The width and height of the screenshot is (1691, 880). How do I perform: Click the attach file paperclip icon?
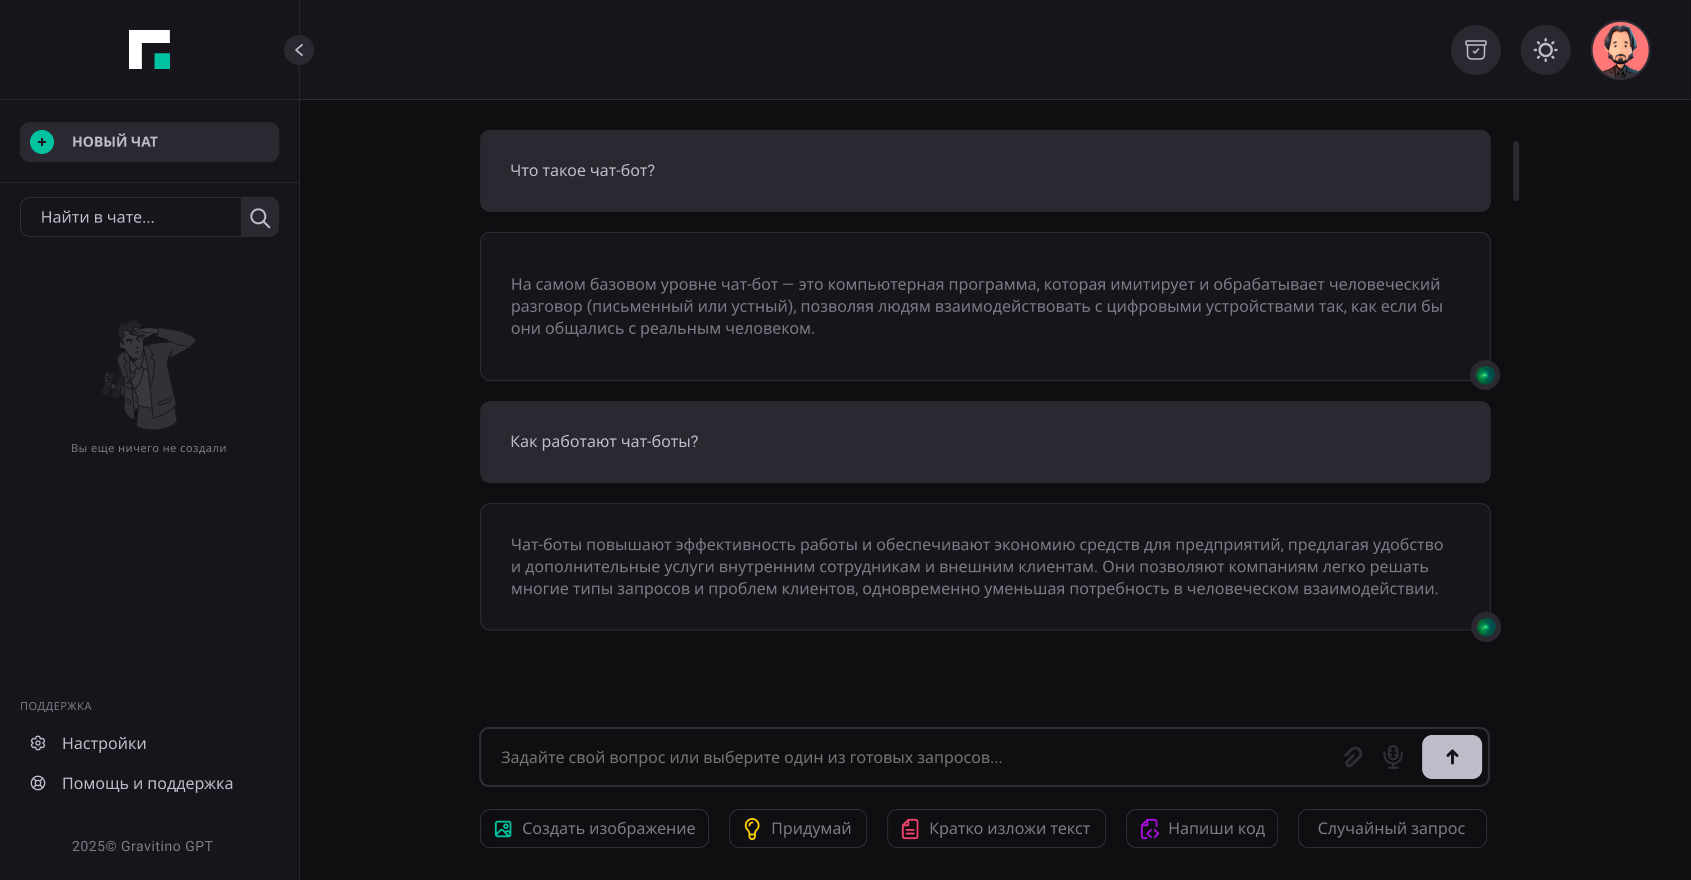(x=1353, y=757)
